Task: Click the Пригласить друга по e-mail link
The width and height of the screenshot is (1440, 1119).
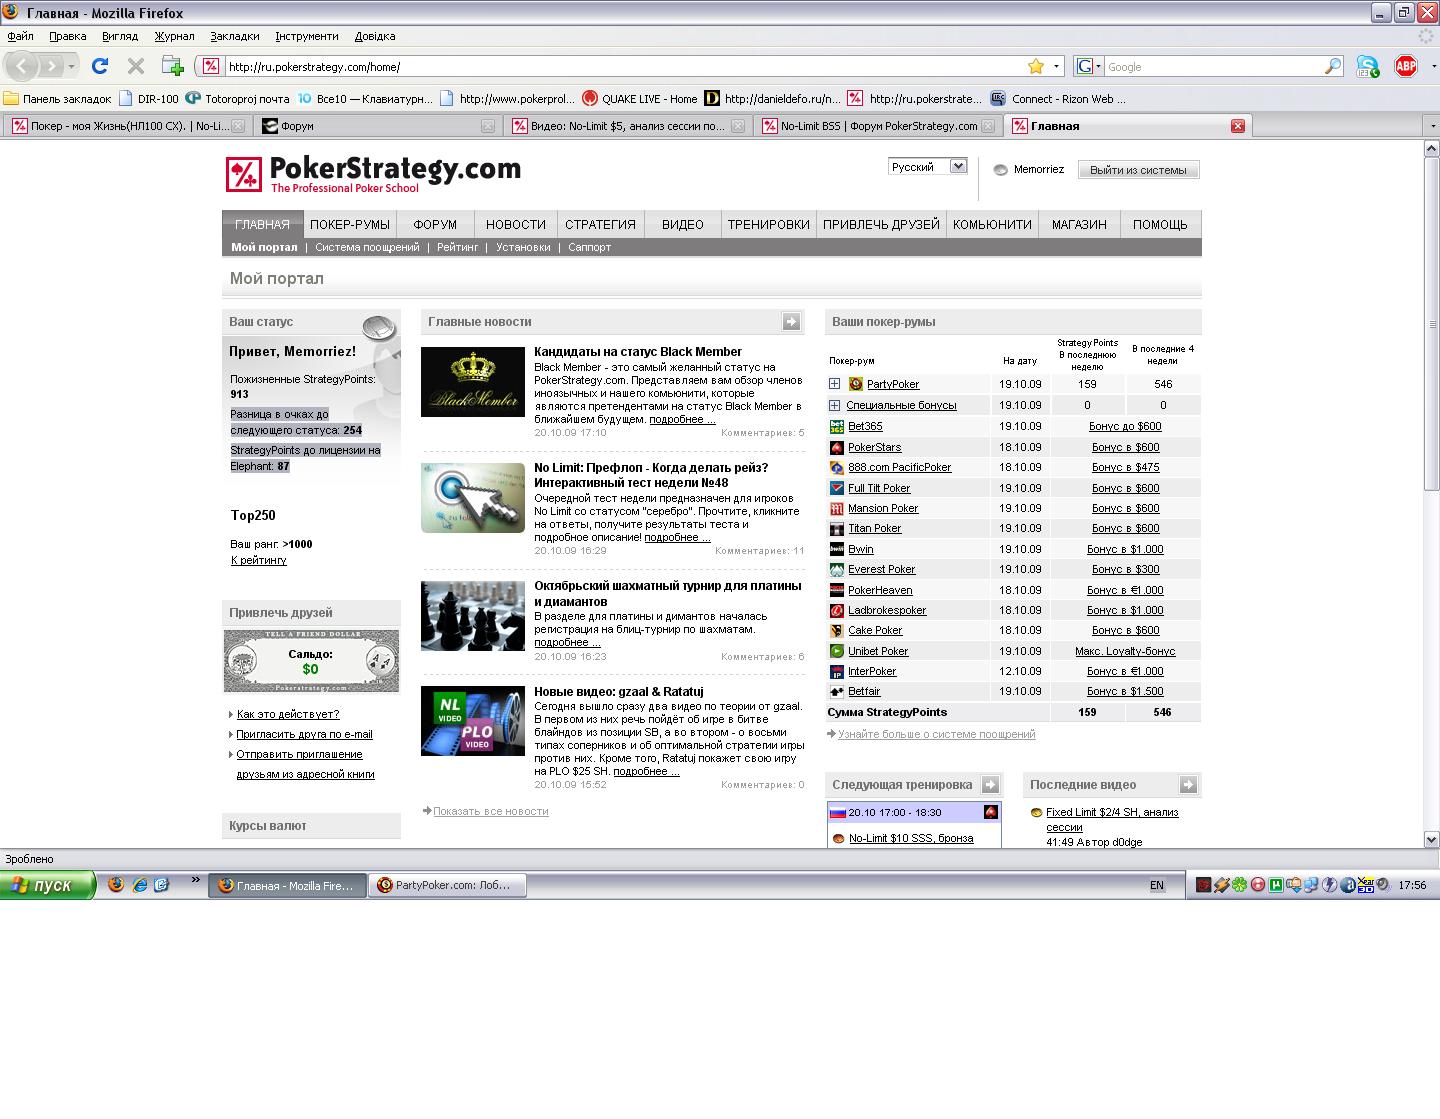Action: point(304,734)
